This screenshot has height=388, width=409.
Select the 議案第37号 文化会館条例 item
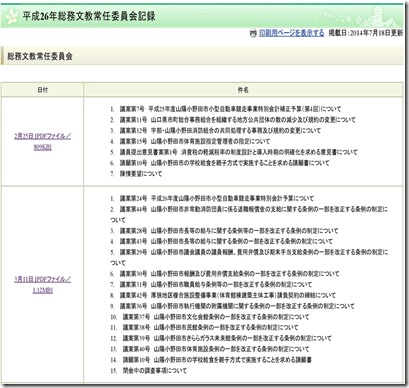pos(216,317)
